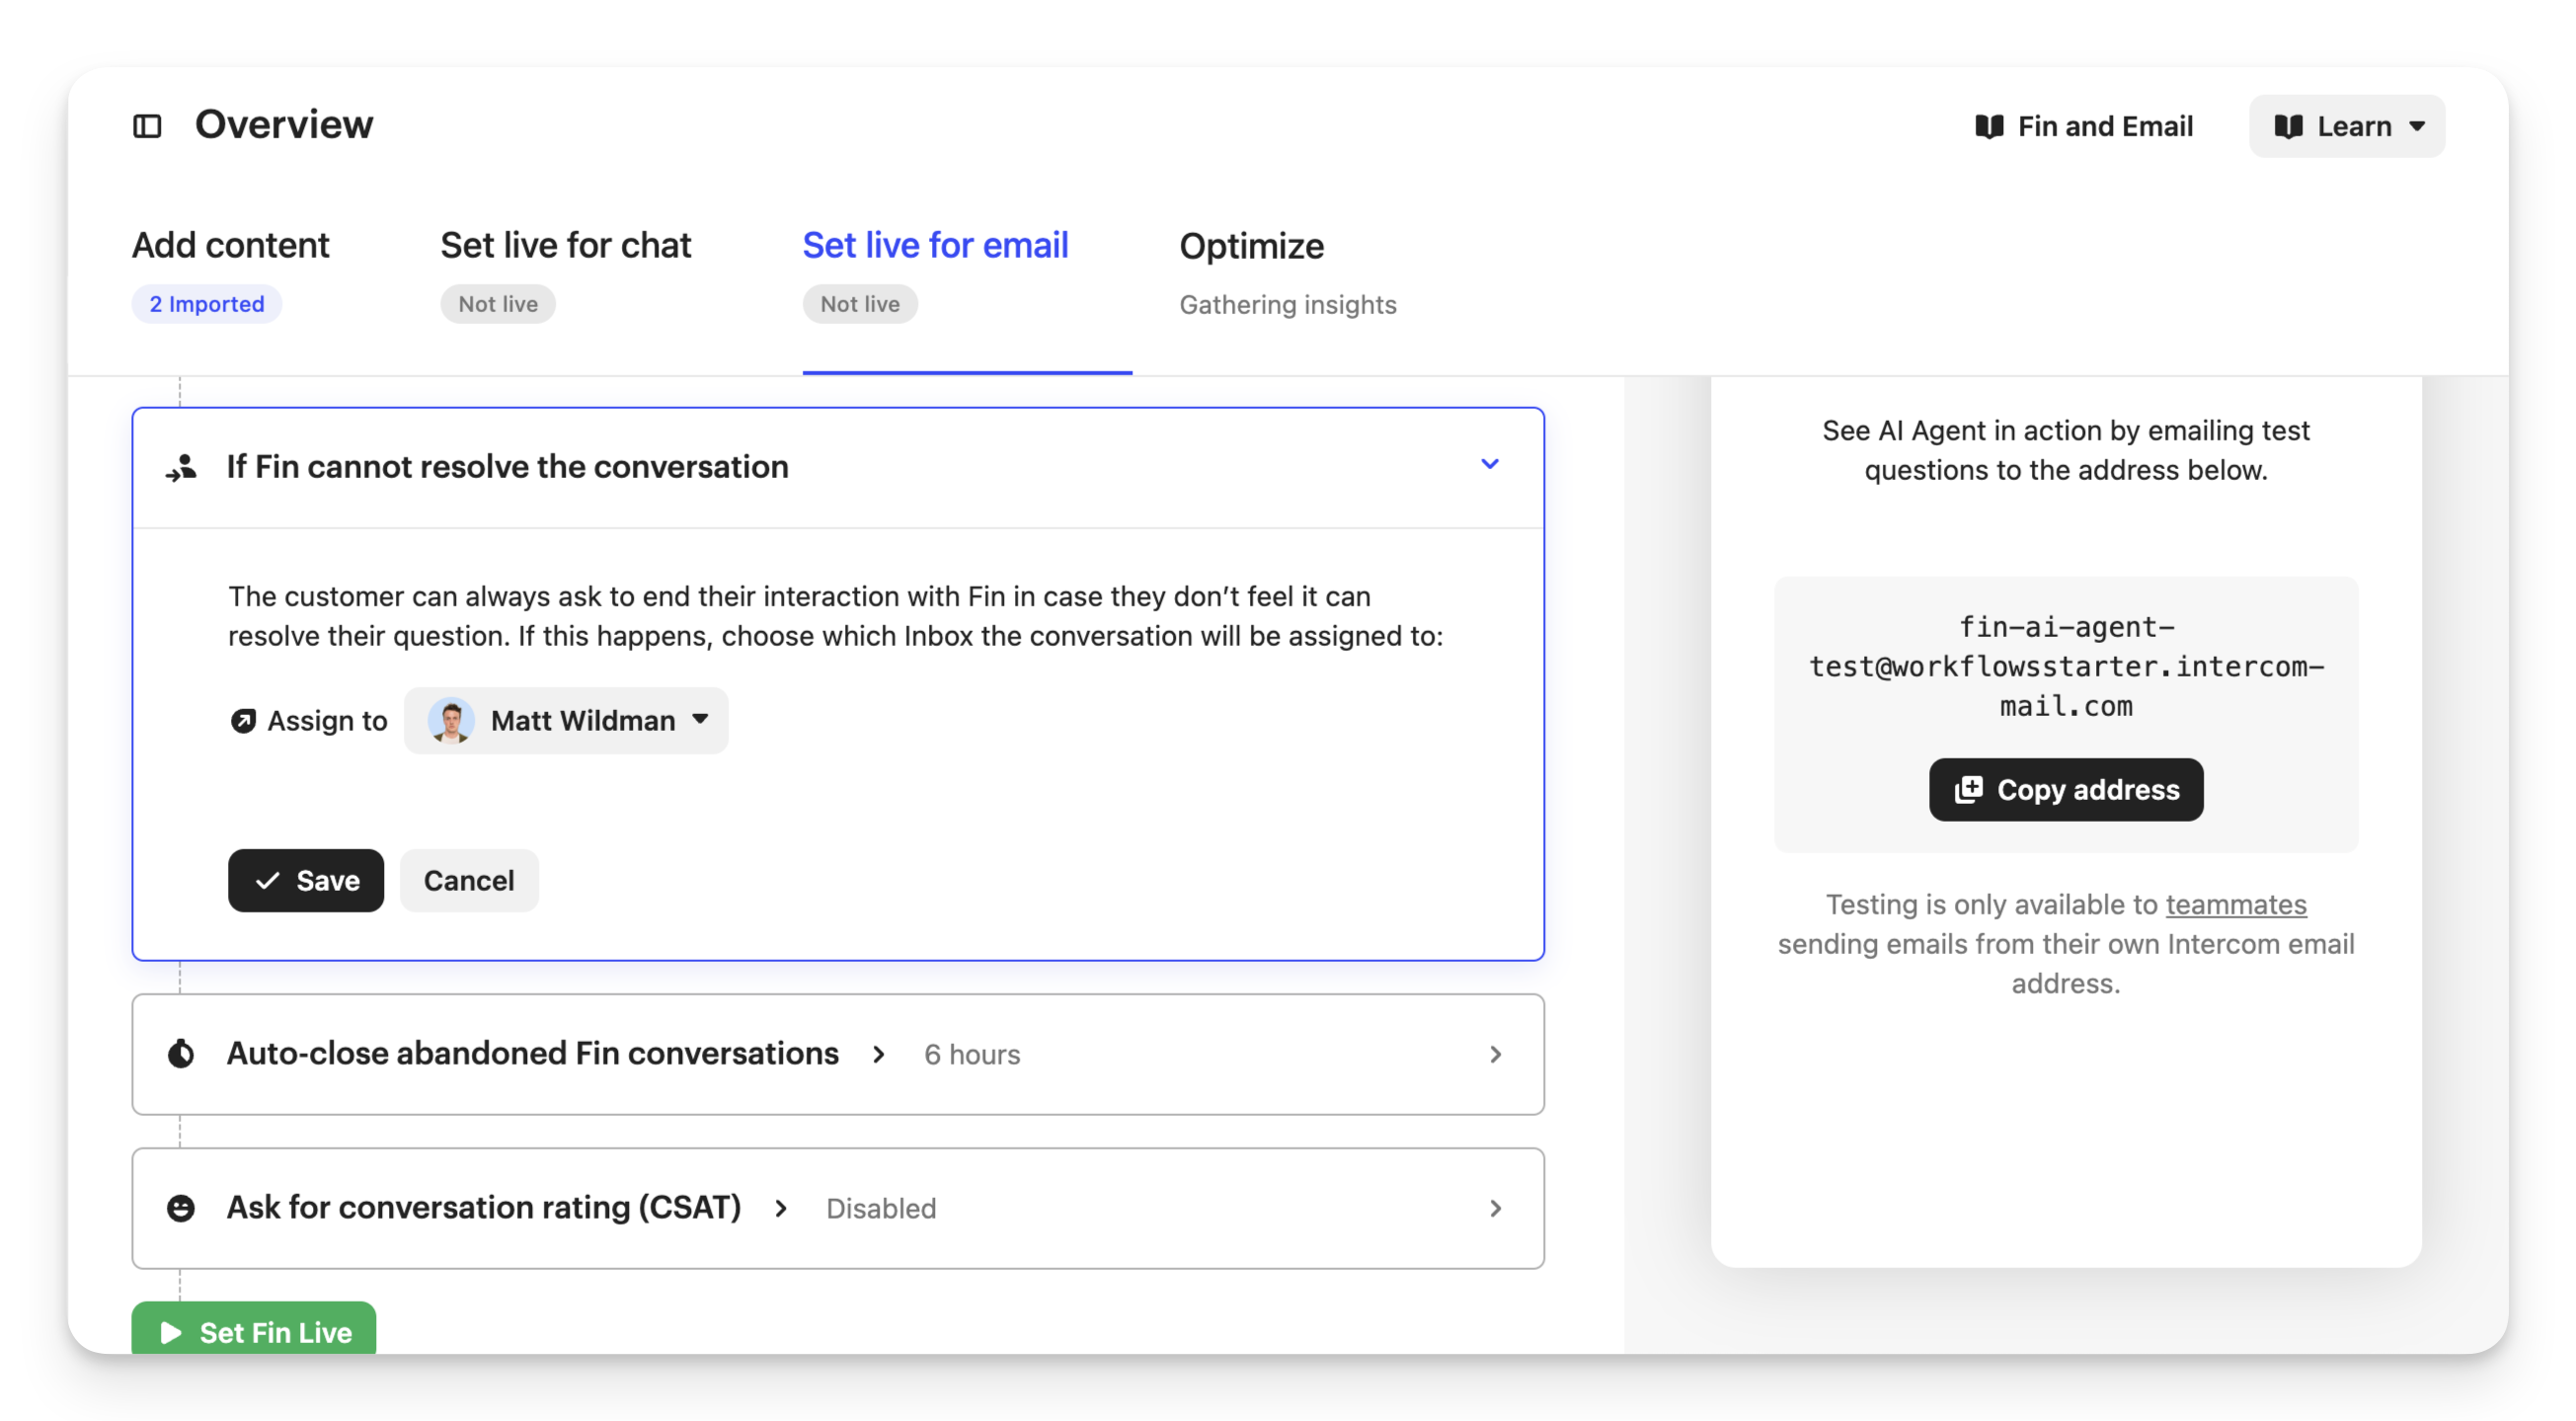
Task: Click the small chevron before 6 hours
Action: [878, 1055]
